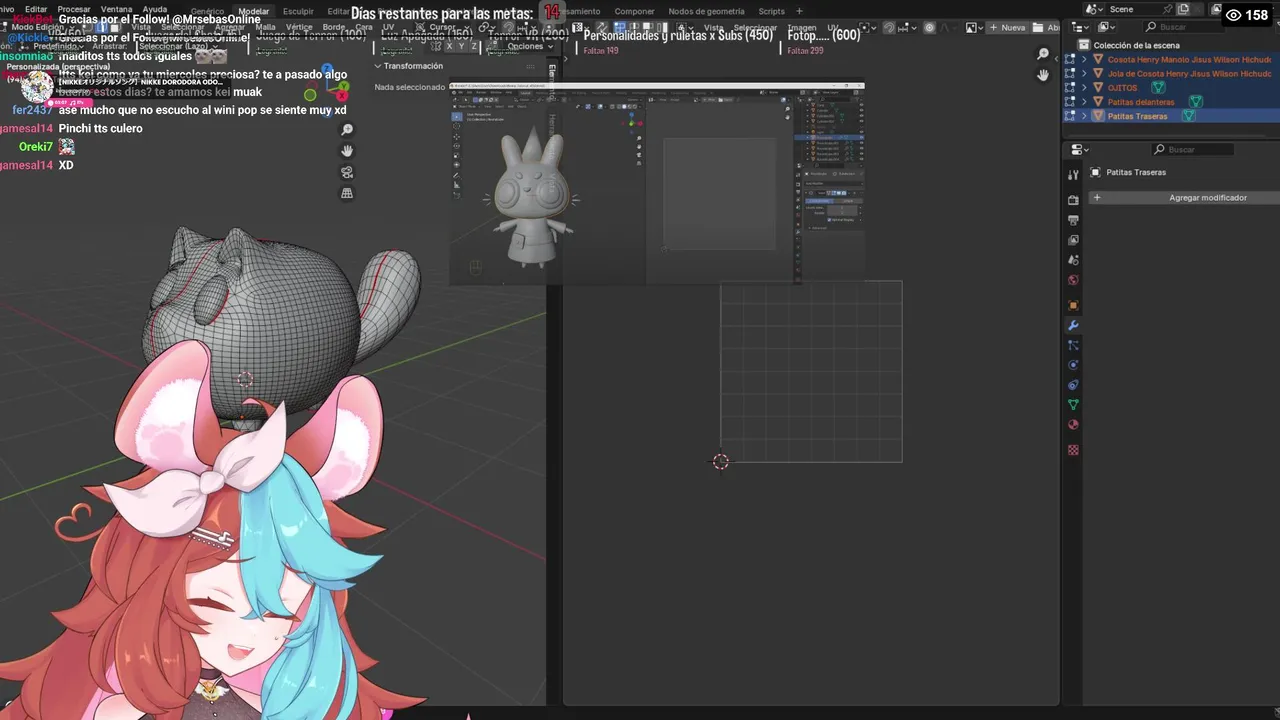Toggle X axis mirror button

point(449,46)
